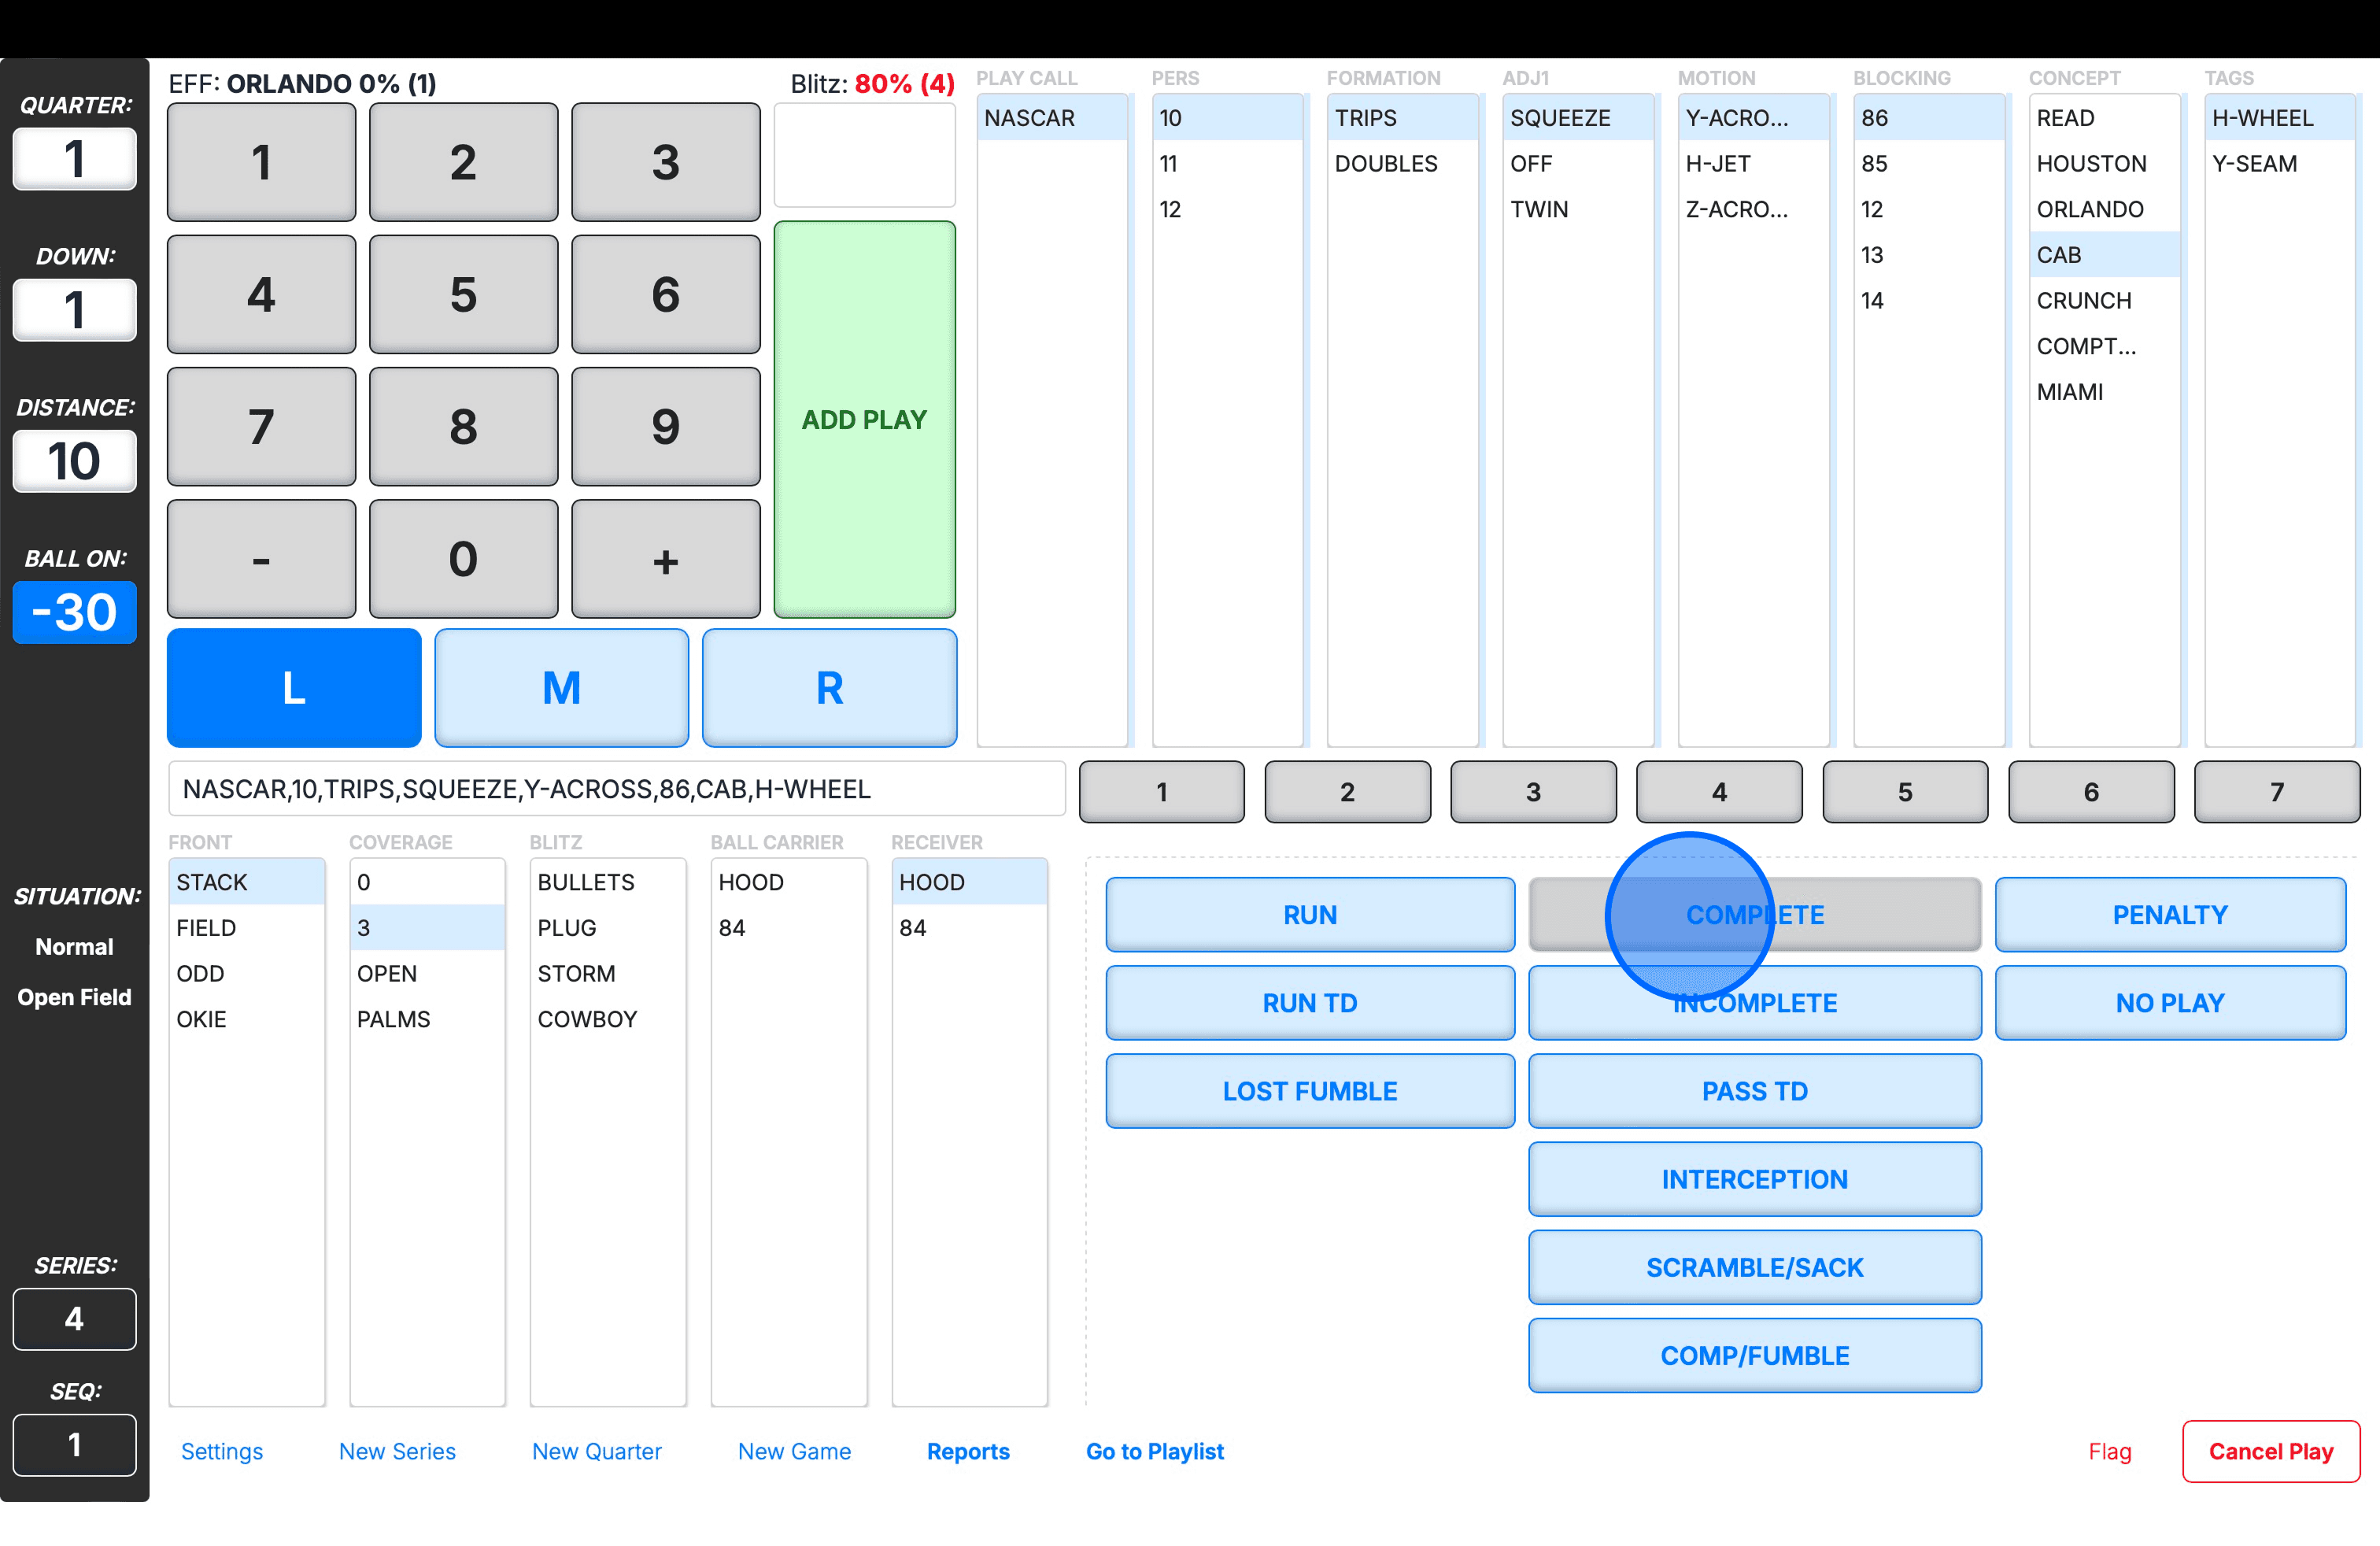This screenshot has height=1546, width=2380.
Task: Click numbered button 7 below lists
Action: click(2277, 792)
